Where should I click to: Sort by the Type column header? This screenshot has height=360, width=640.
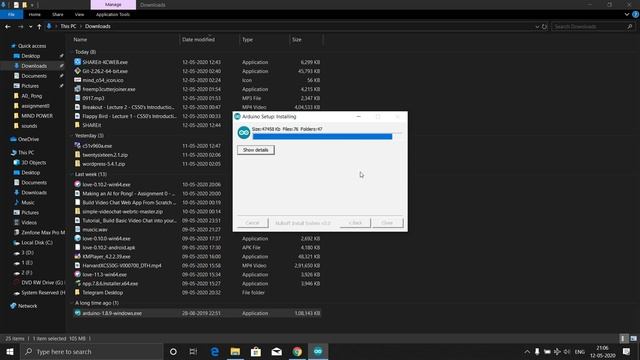247,40
